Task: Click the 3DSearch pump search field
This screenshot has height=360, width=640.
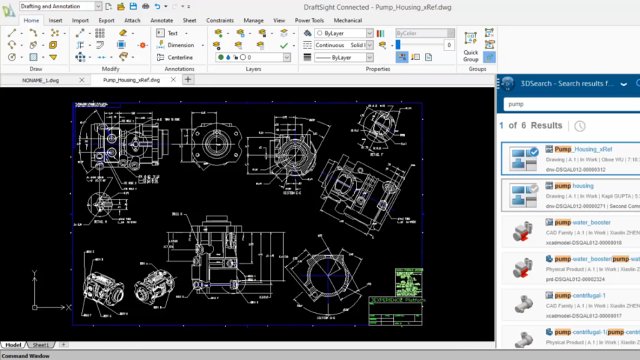Action: [571, 104]
